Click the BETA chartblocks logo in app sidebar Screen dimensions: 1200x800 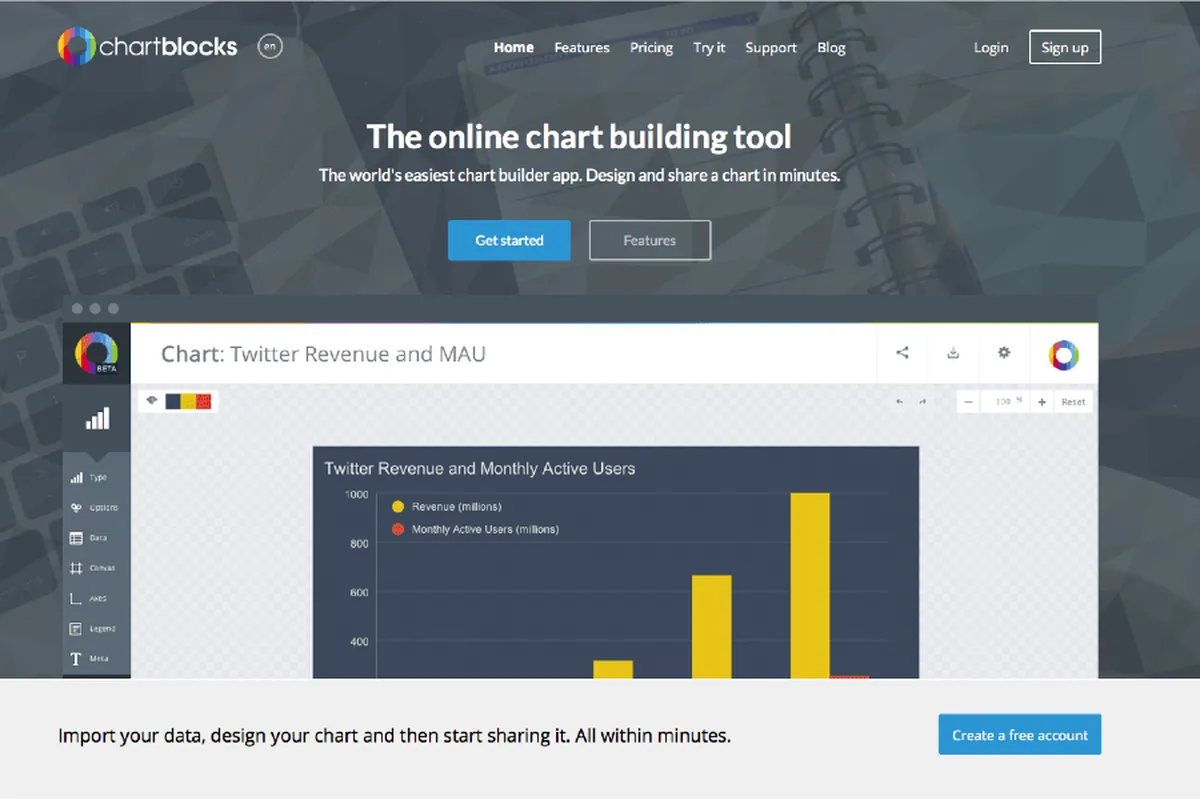pyautogui.click(x=97, y=354)
